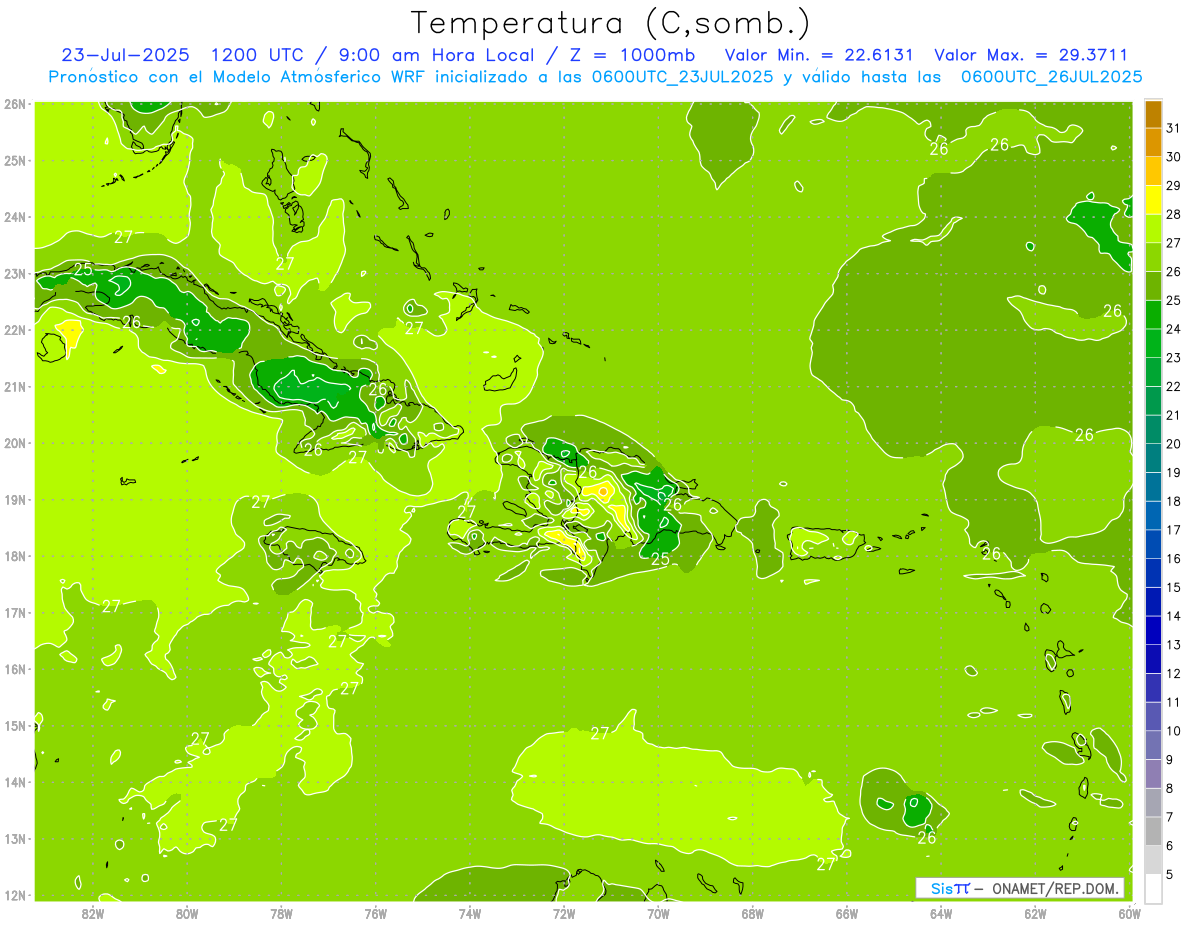Click latitude axis label "22N"

tap(15, 330)
